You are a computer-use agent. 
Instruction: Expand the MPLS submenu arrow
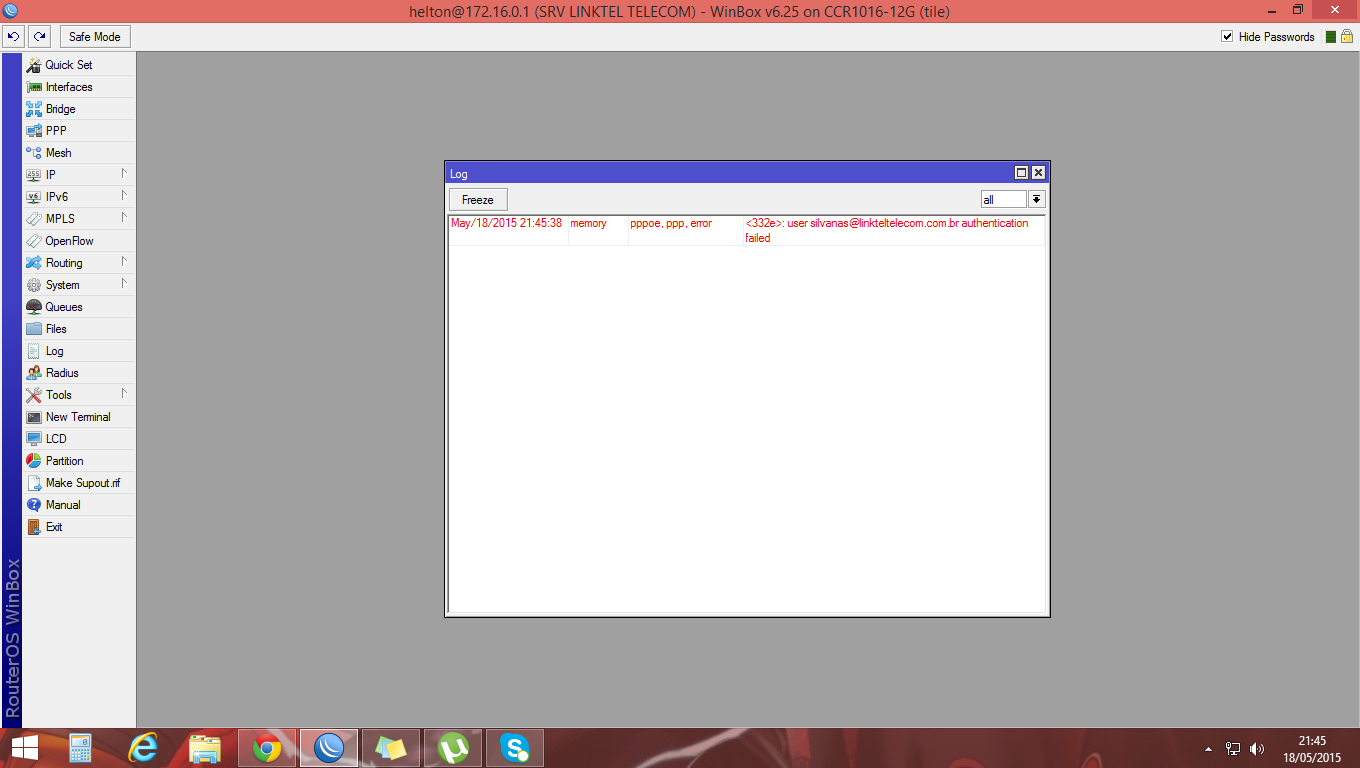click(124, 218)
